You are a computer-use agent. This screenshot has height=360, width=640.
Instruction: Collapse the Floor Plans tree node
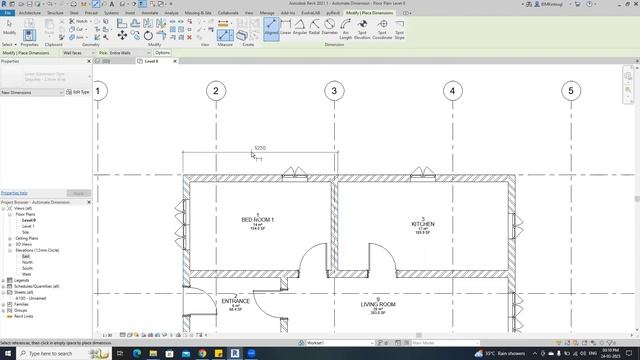coord(10,214)
